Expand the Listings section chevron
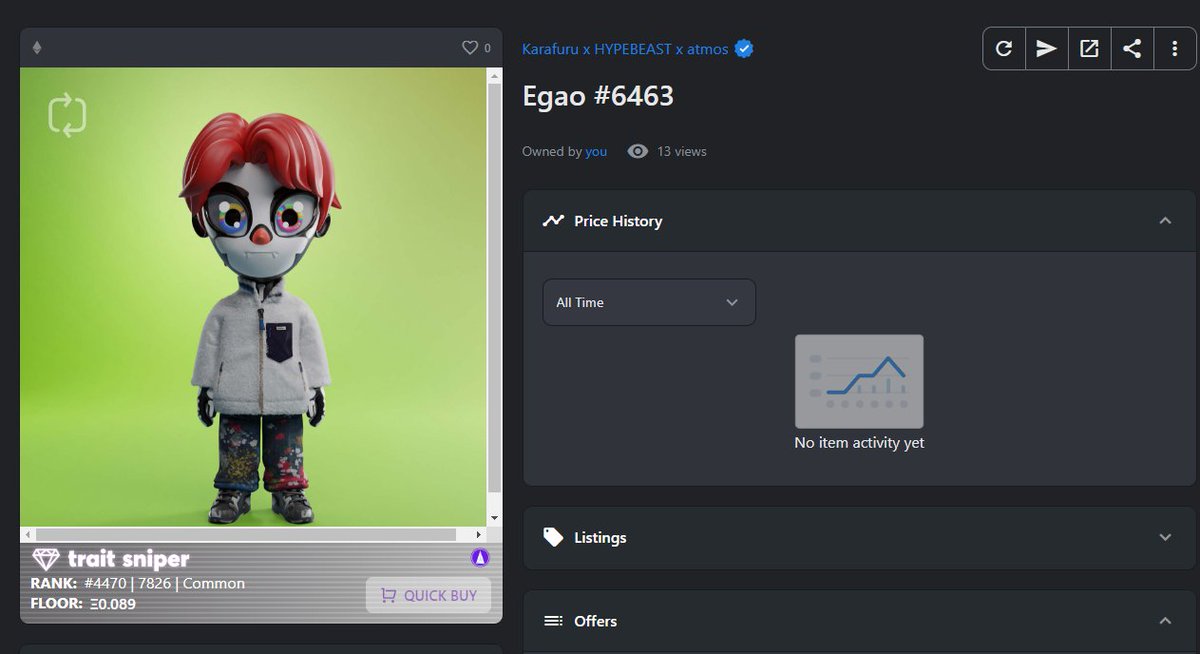 (x=1165, y=537)
